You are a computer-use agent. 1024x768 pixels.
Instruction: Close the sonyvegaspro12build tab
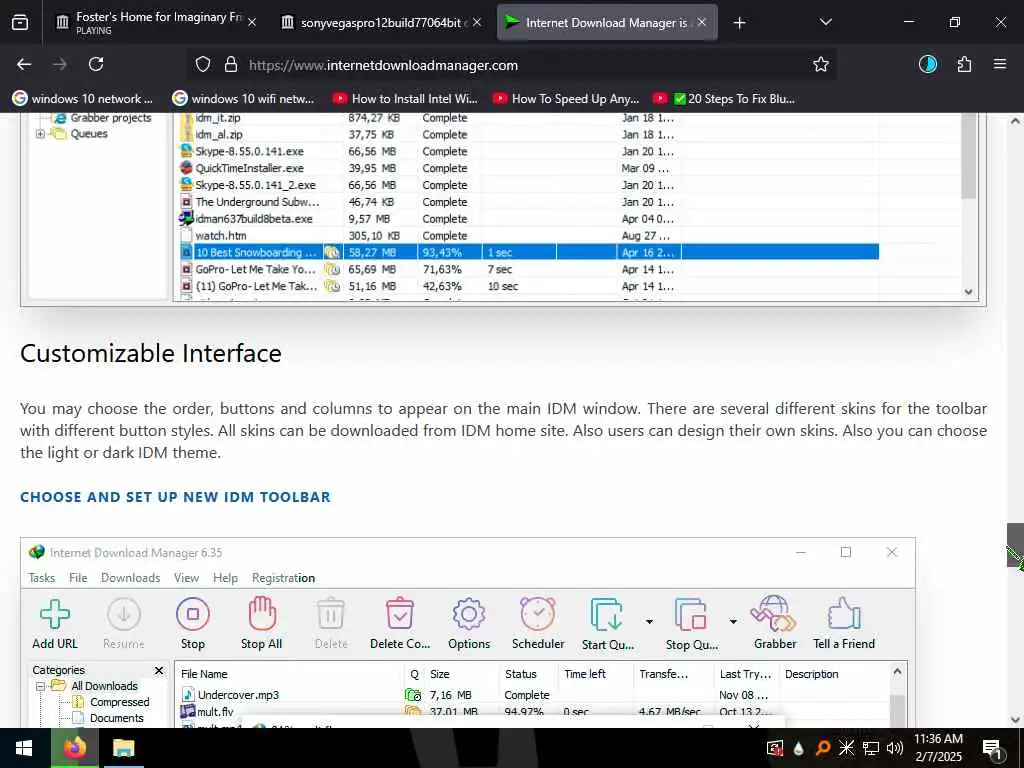click(x=477, y=22)
